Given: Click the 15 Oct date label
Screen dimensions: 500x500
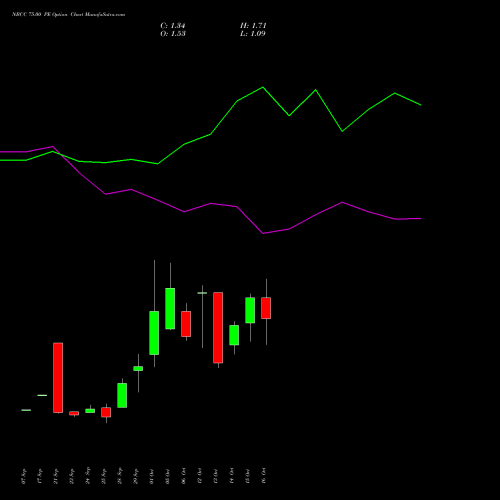Looking at the screenshot, I should tap(248, 476).
